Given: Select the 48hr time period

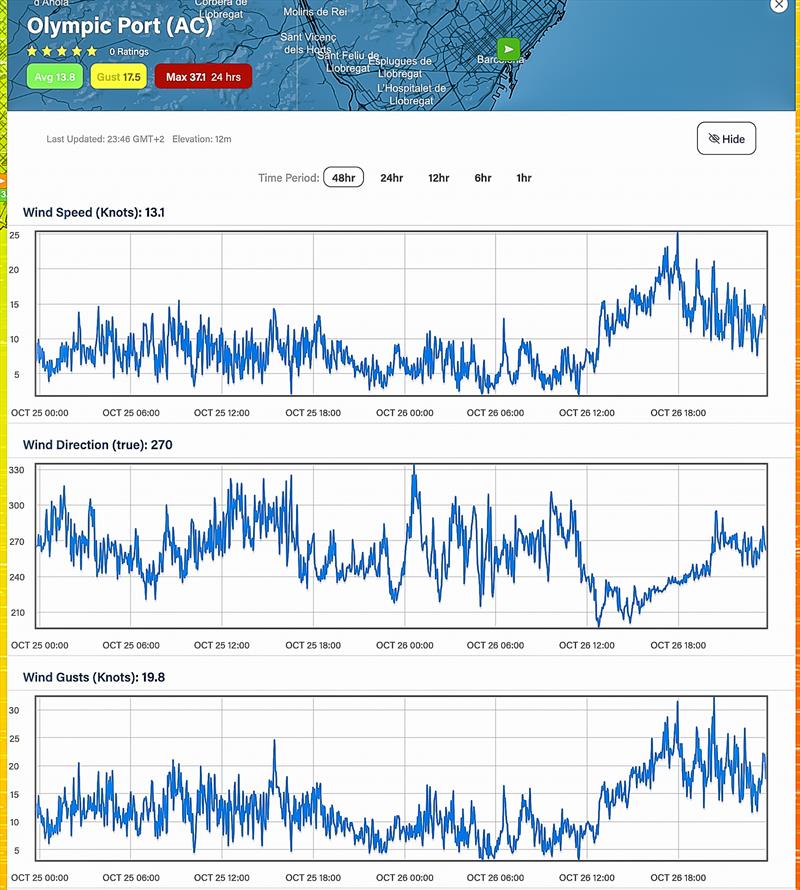Looking at the screenshot, I should click(344, 178).
